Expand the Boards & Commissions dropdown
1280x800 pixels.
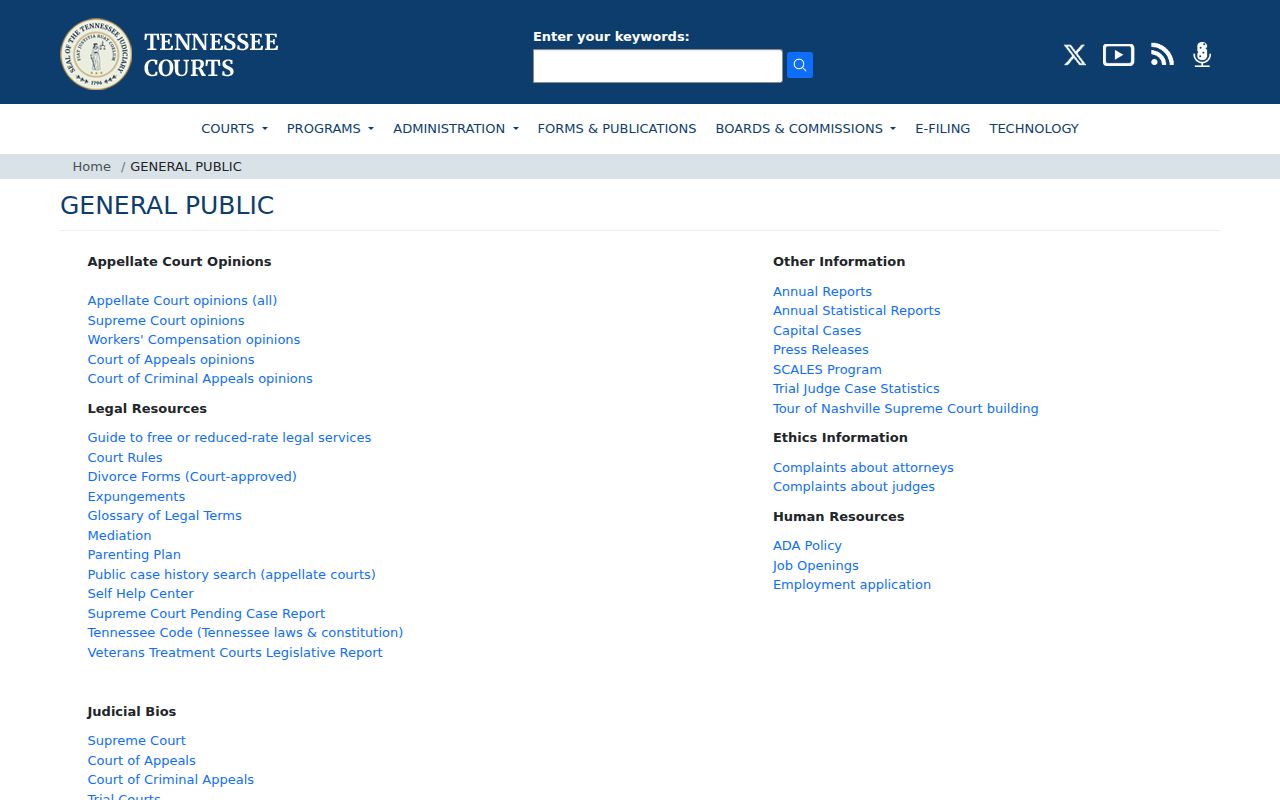coord(806,128)
